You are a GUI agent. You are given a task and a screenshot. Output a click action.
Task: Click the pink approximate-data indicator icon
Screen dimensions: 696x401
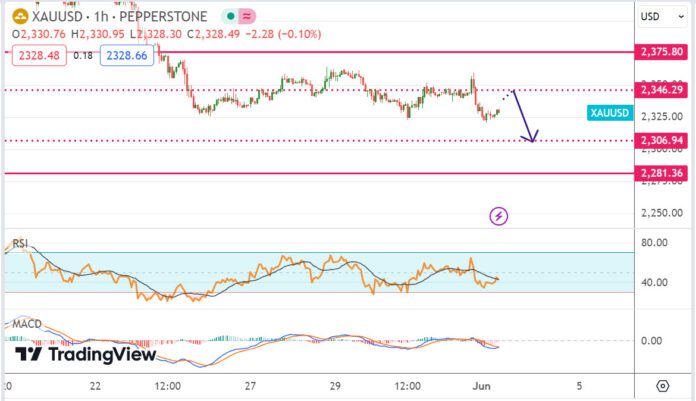[247, 17]
